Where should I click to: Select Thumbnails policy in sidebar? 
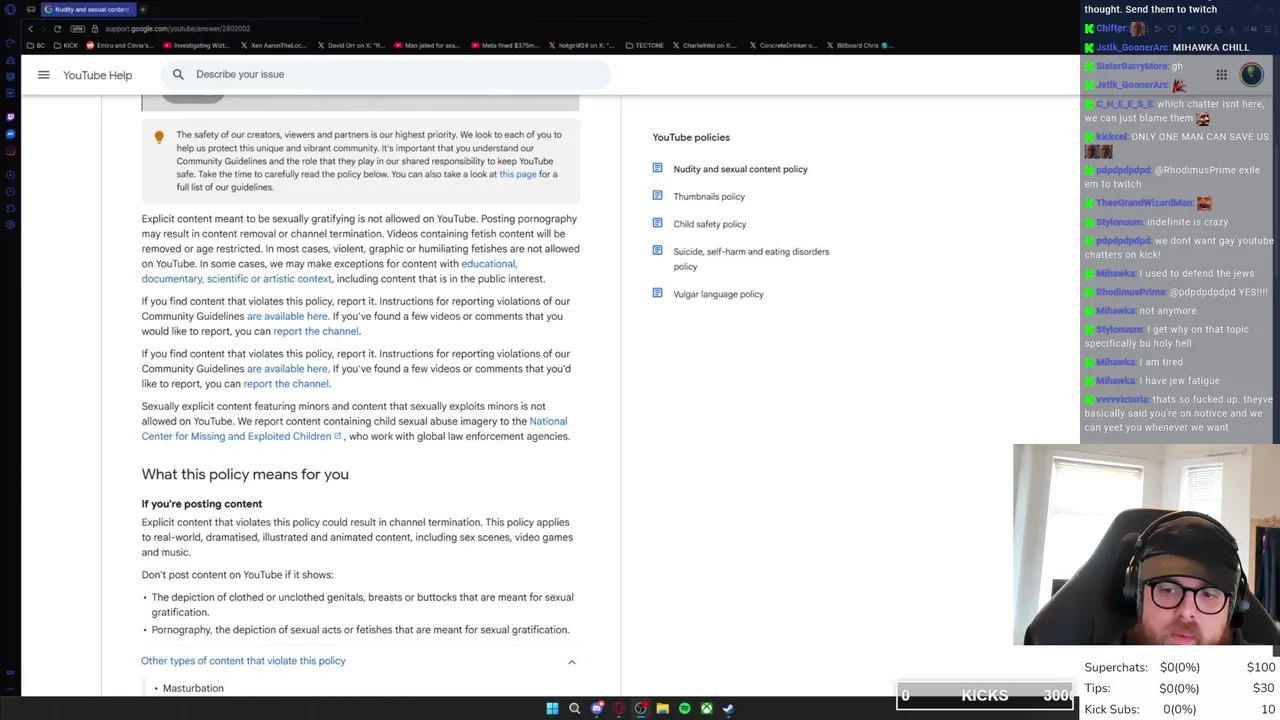coord(709,197)
